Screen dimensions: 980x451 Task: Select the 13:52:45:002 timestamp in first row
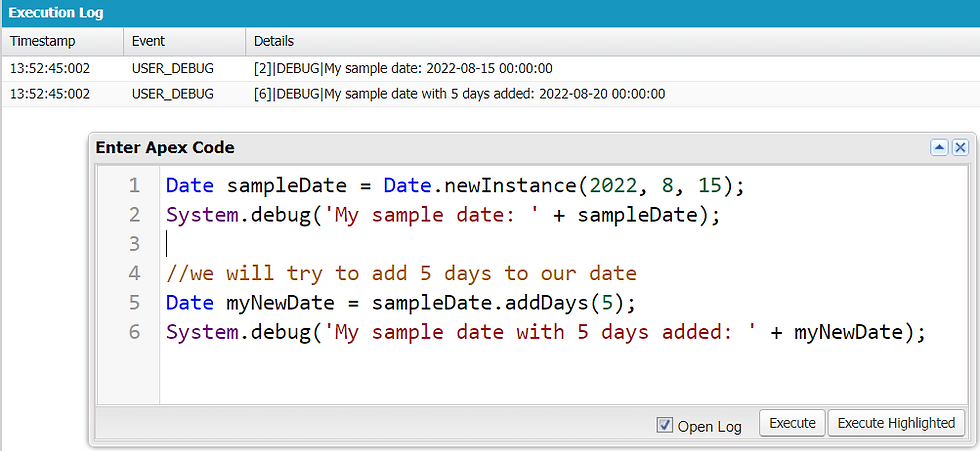pos(50,69)
